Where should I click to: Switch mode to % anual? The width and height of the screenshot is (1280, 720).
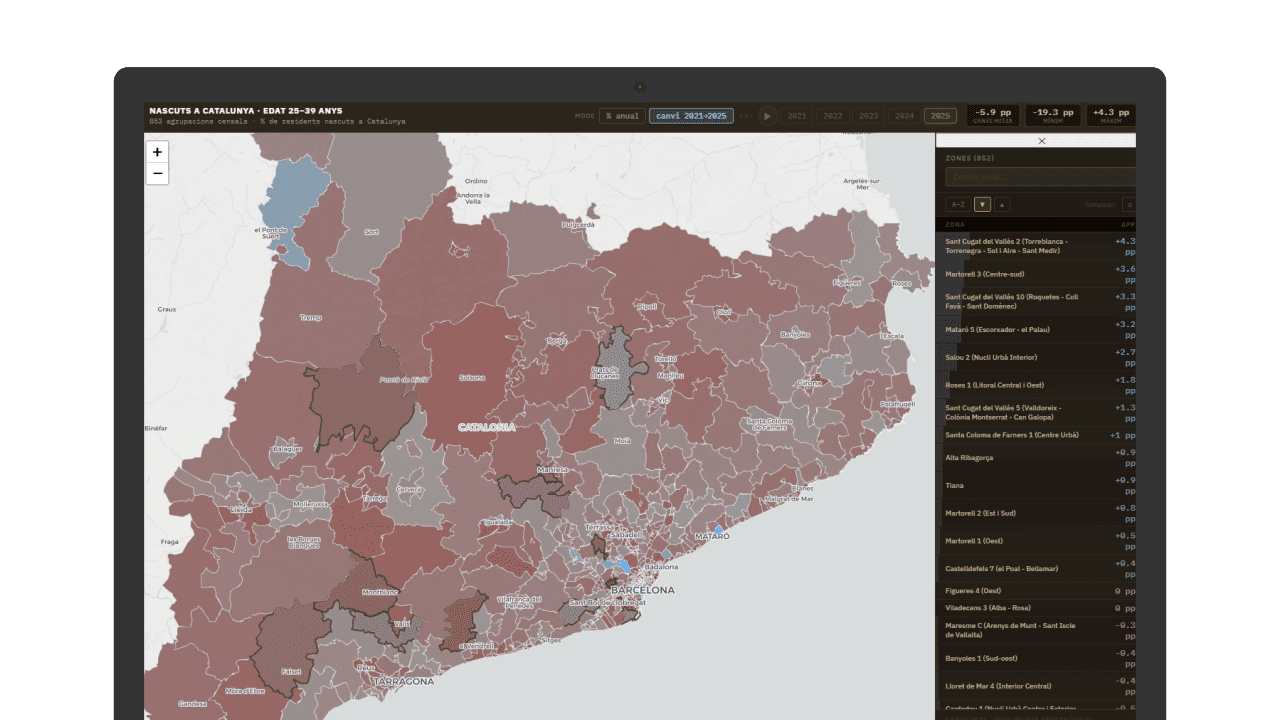(x=621, y=116)
